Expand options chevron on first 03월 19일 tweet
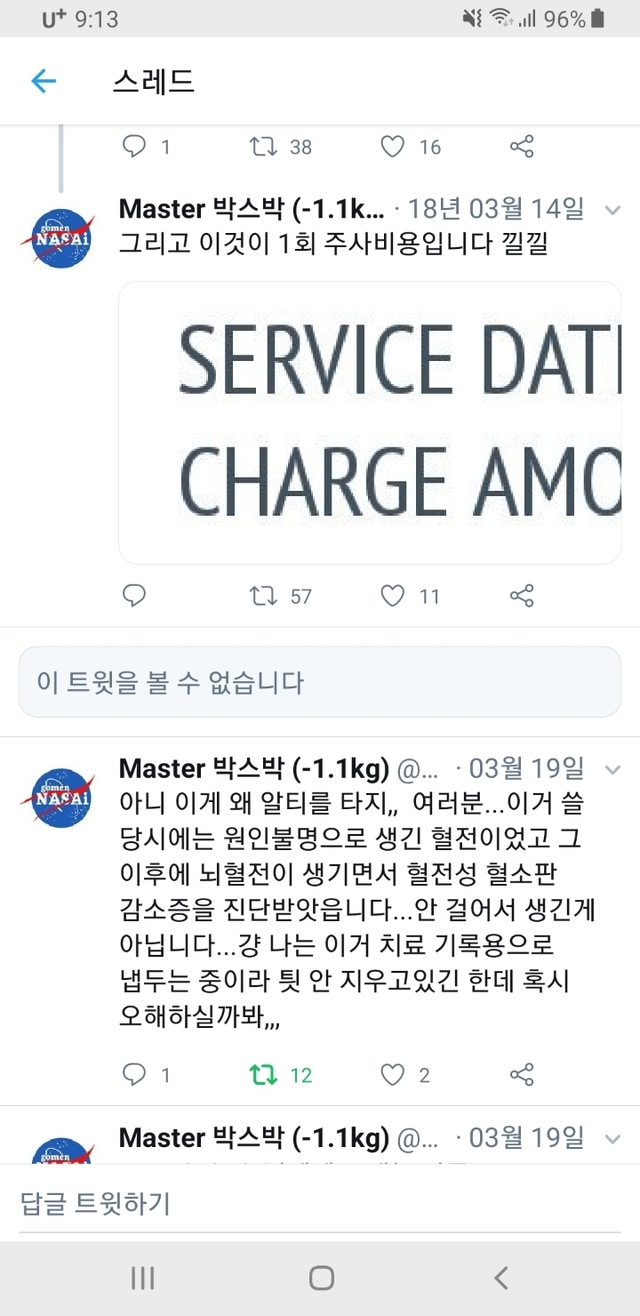This screenshot has width=640, height=1316. coord(612,769)
